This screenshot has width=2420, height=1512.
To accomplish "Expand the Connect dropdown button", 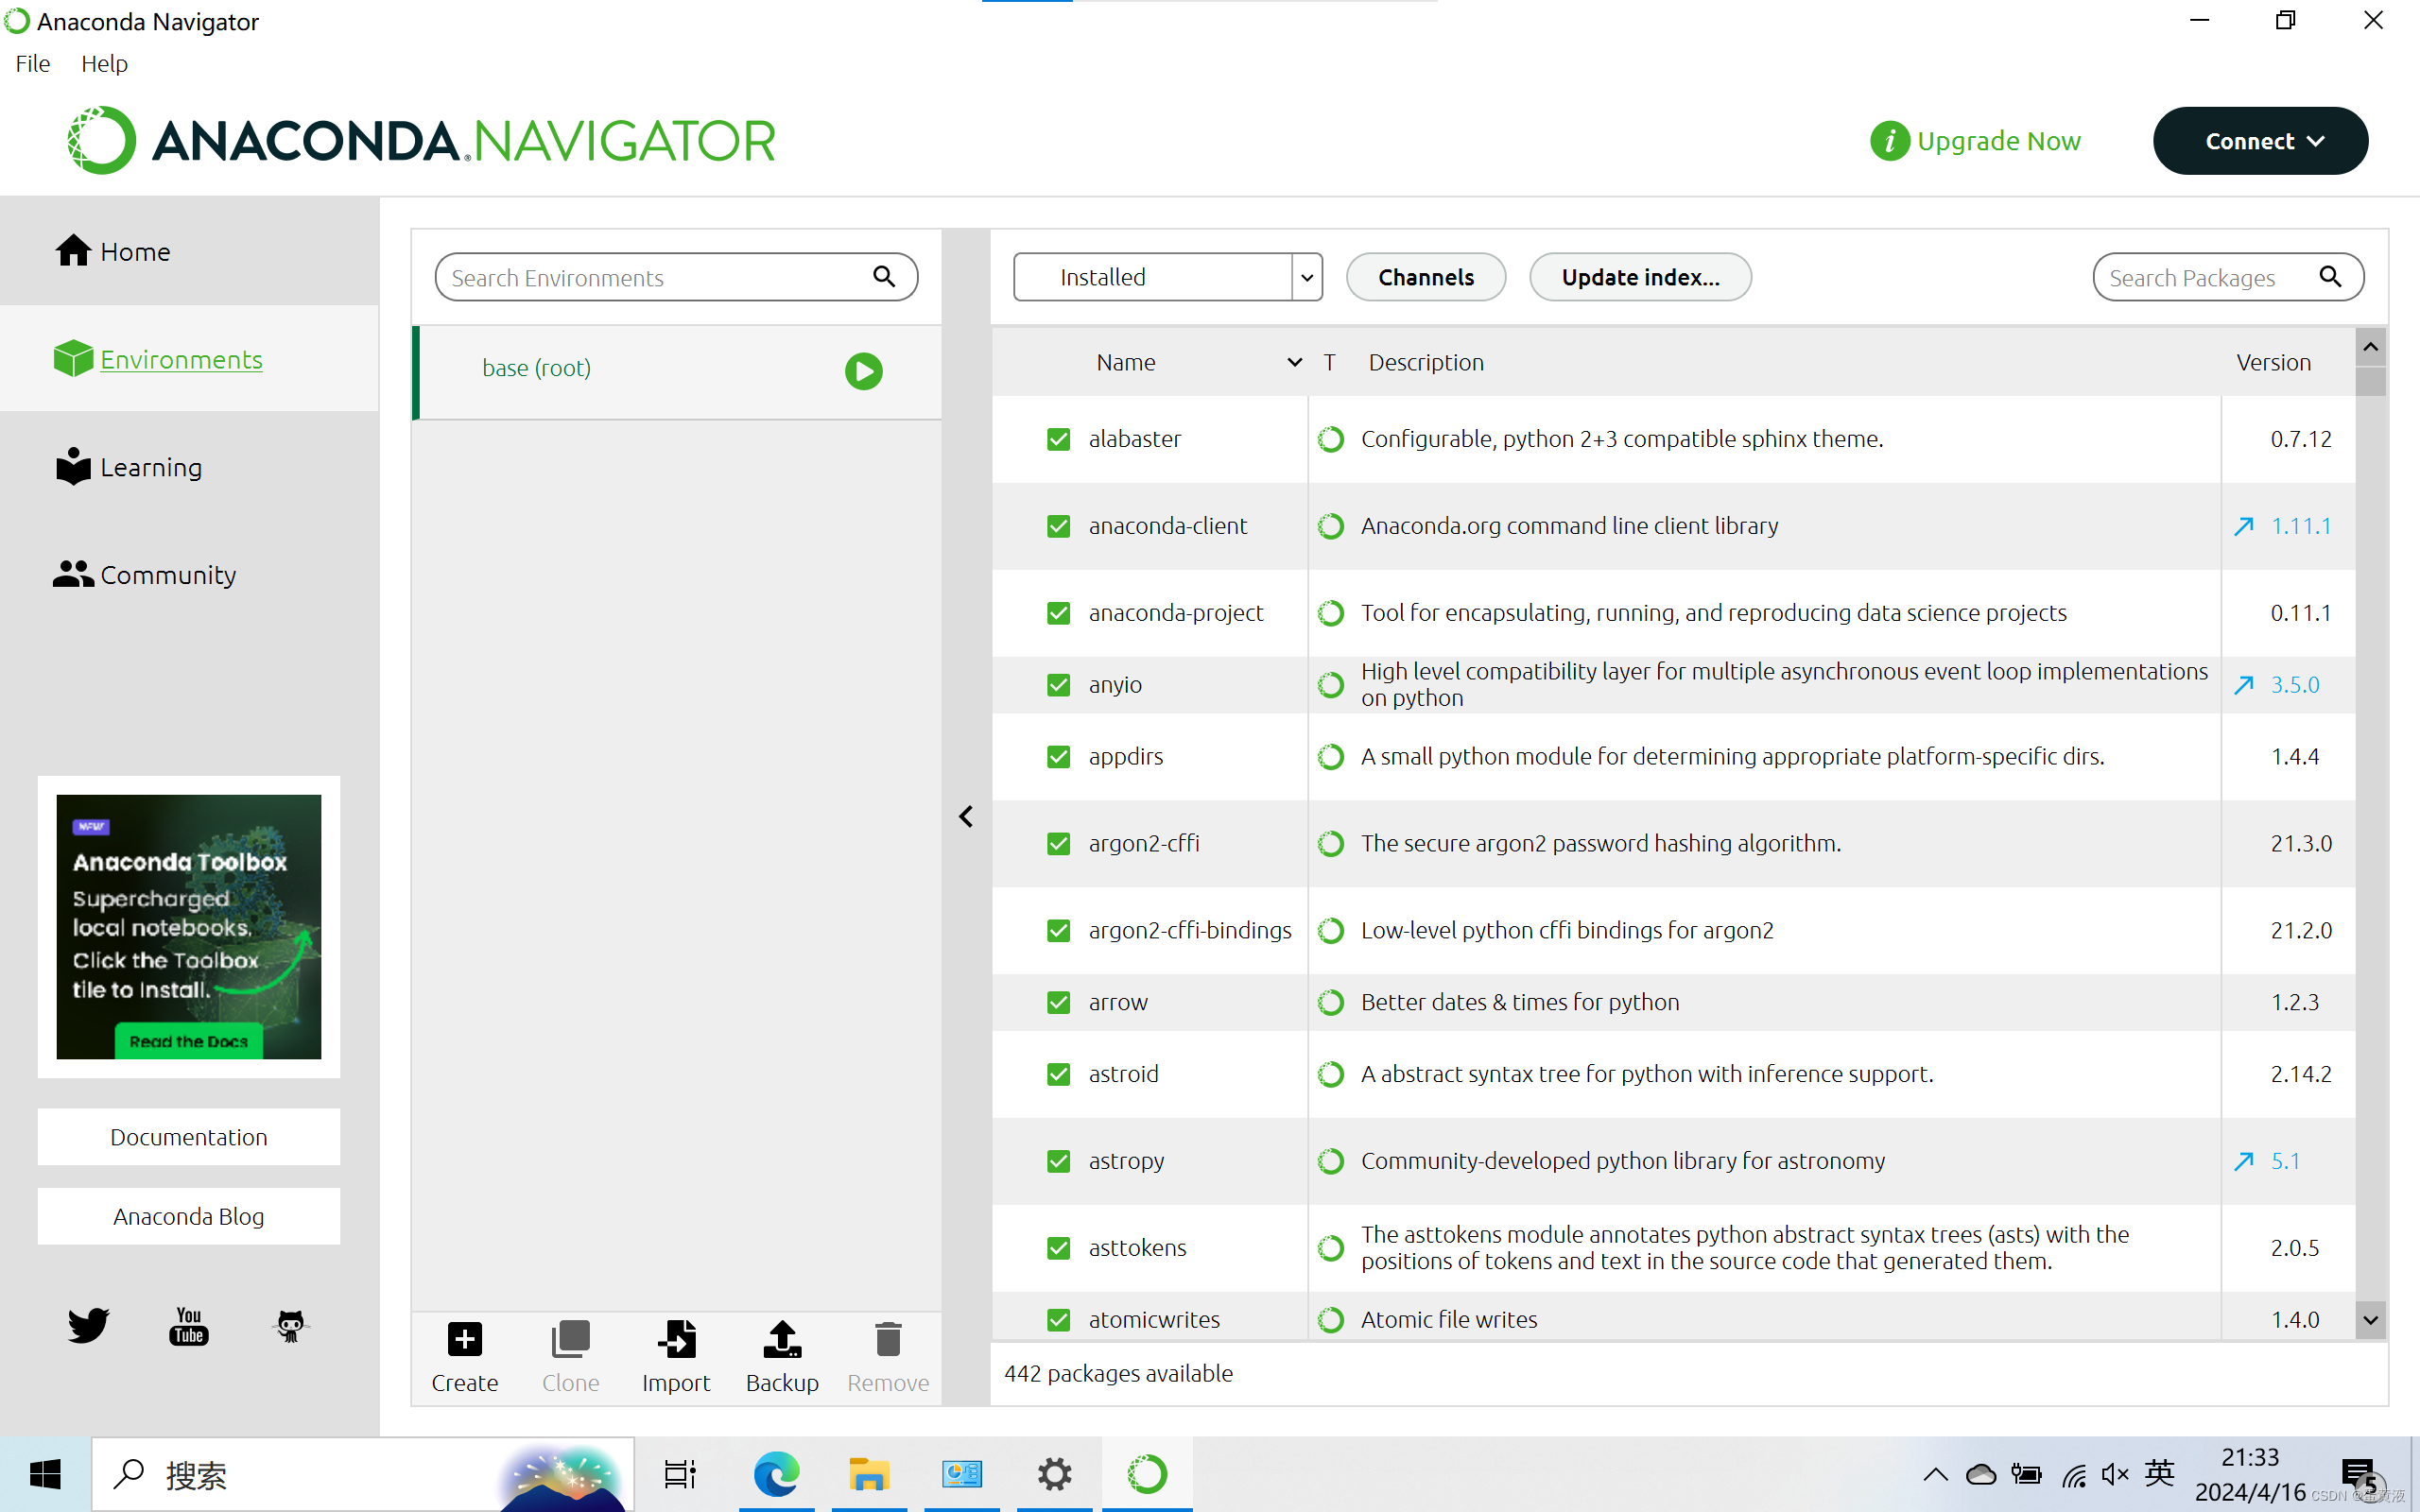I will [x=2260, y=141].
